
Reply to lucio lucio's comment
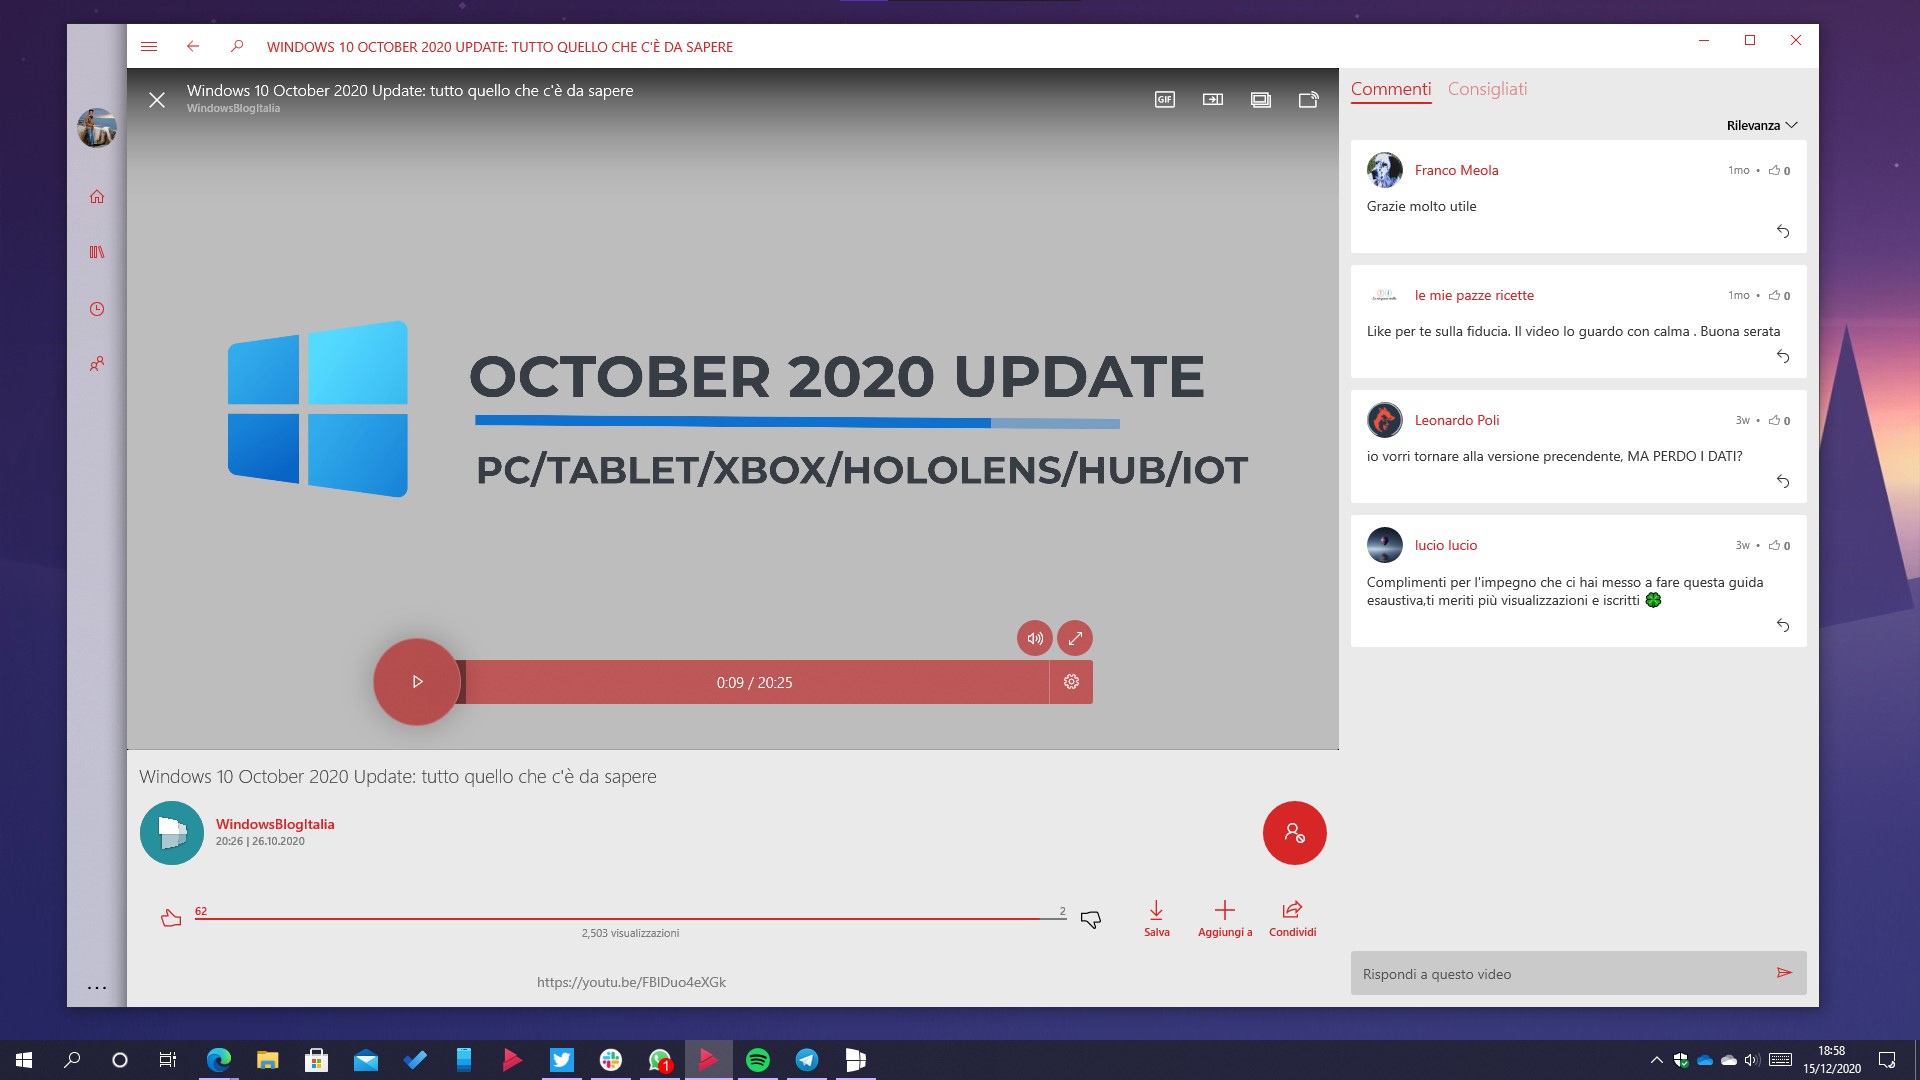click(1782, 625)
